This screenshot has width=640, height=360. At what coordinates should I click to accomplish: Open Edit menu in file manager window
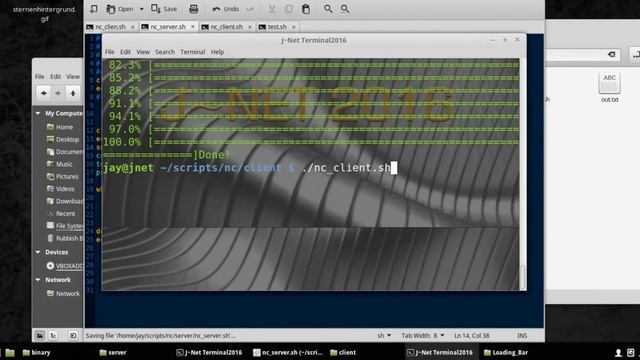56,76
